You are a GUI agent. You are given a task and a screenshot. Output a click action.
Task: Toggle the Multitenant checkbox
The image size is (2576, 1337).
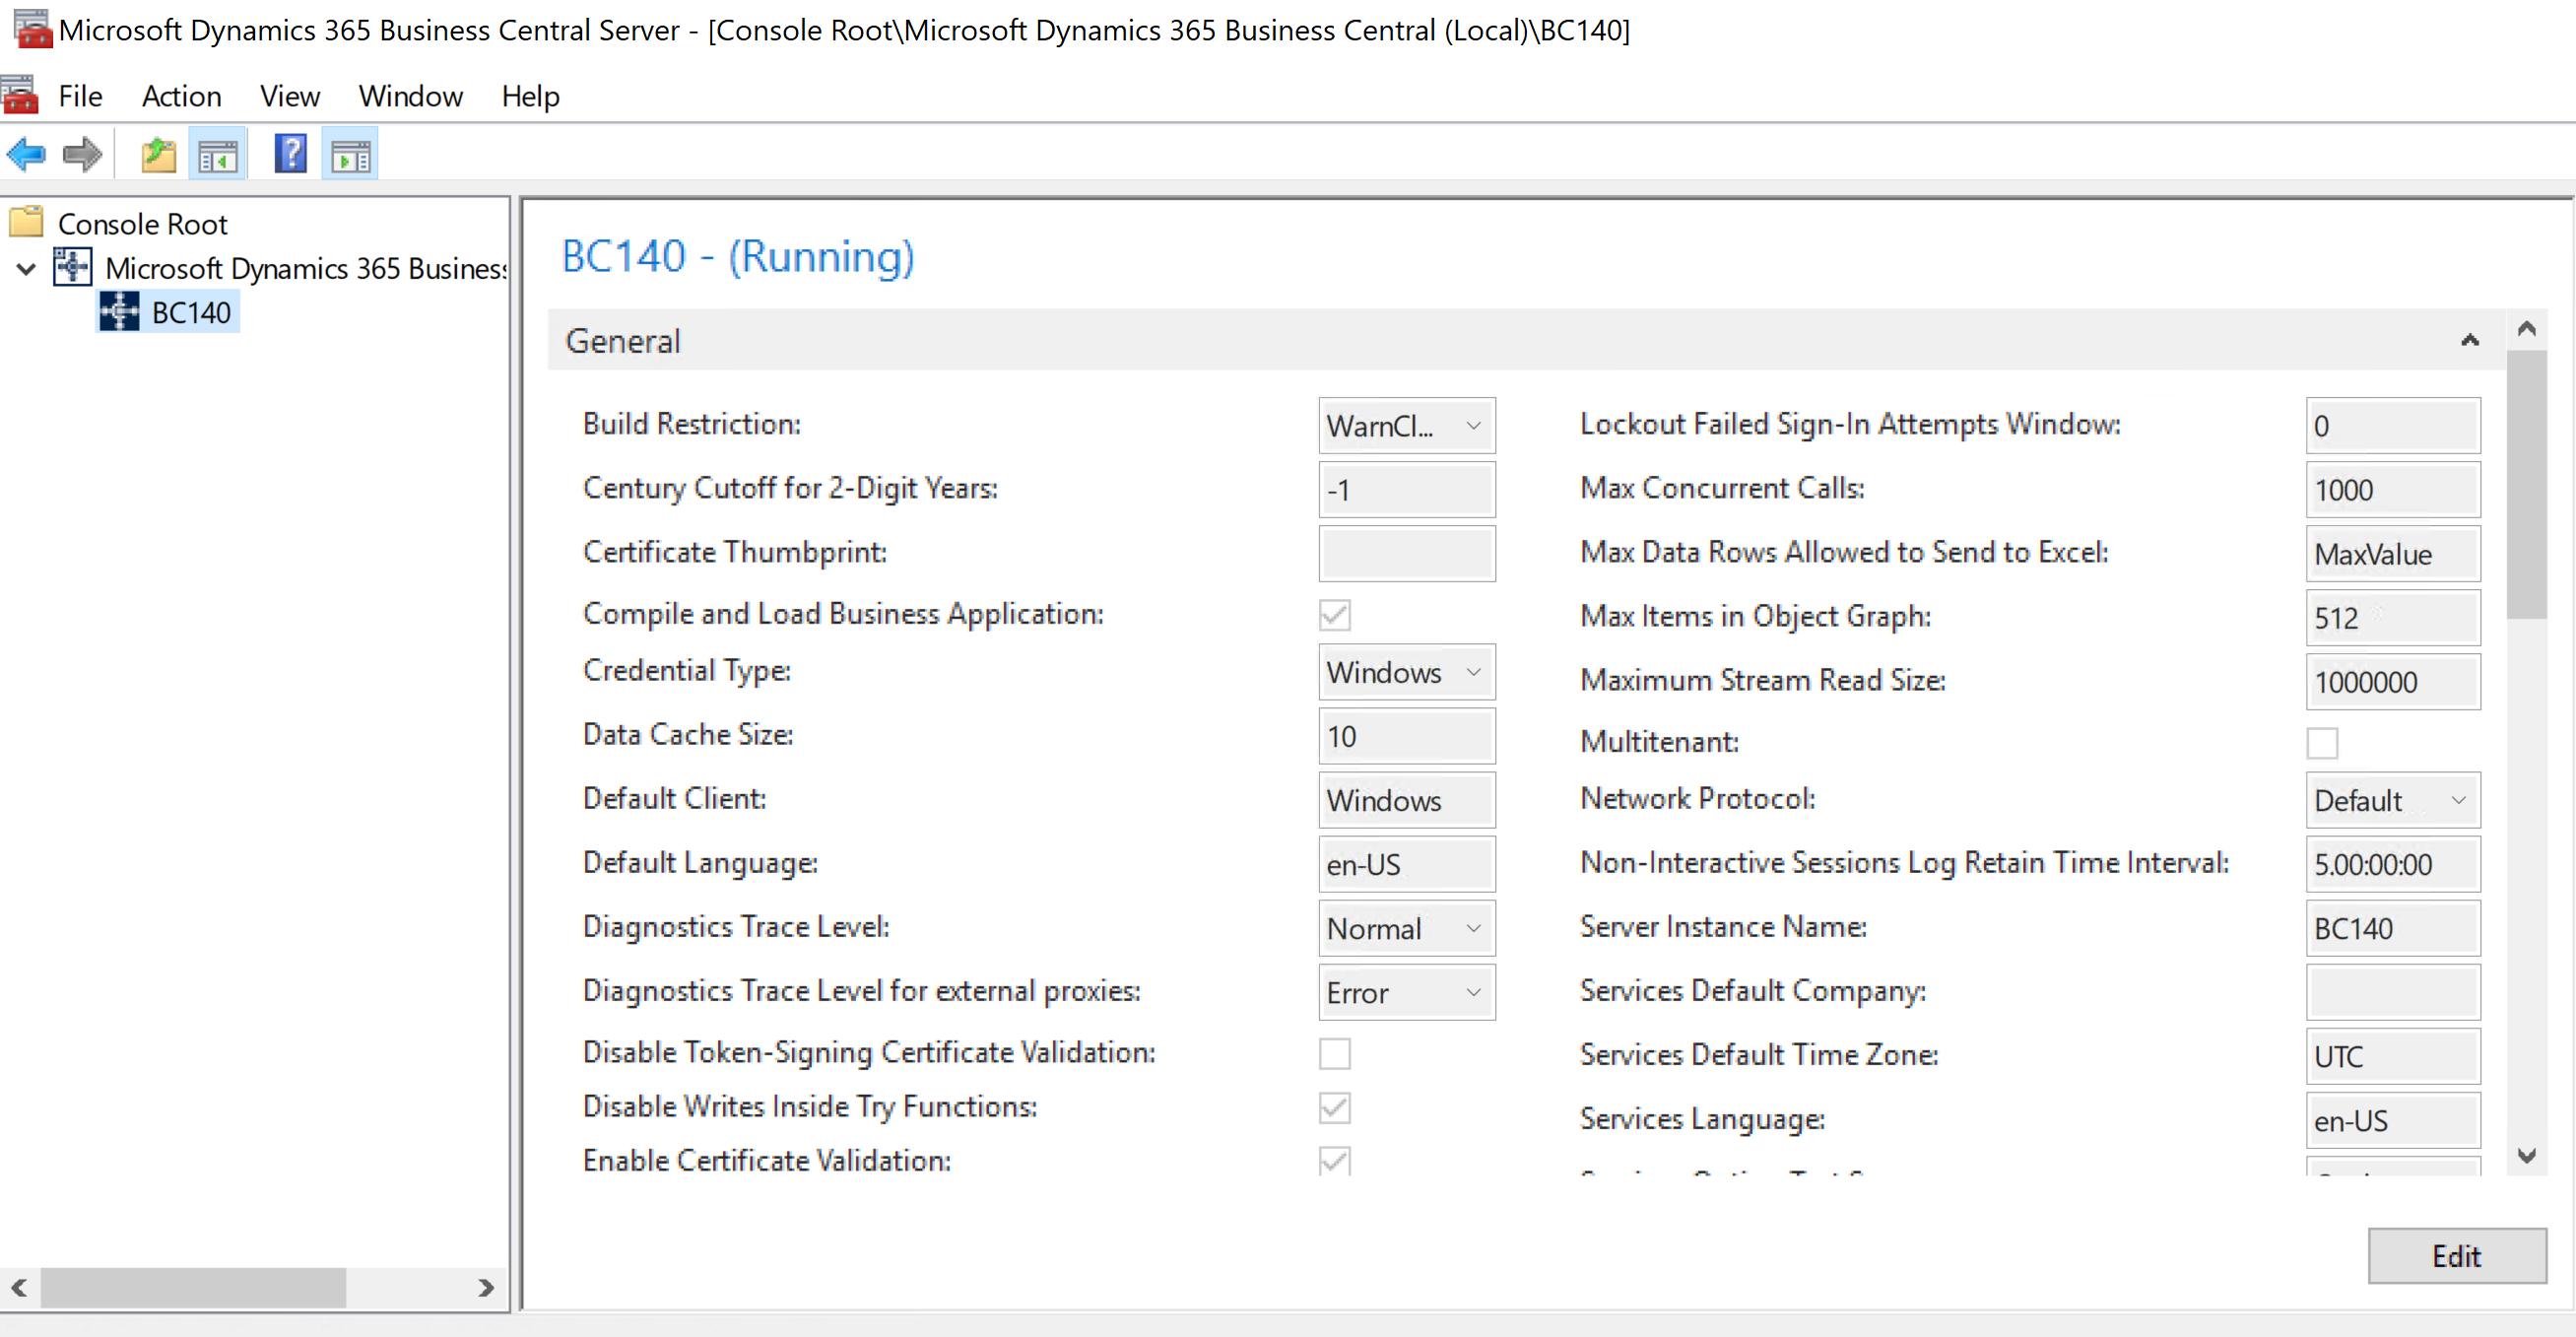[2322, 743]
